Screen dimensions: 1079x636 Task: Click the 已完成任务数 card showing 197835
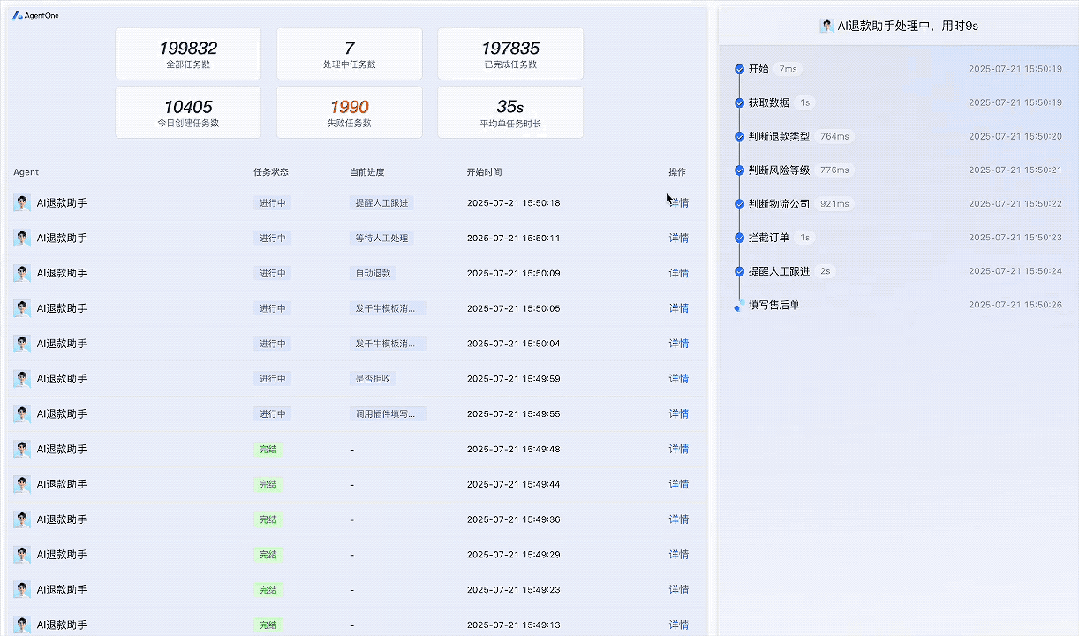point(511,54)
